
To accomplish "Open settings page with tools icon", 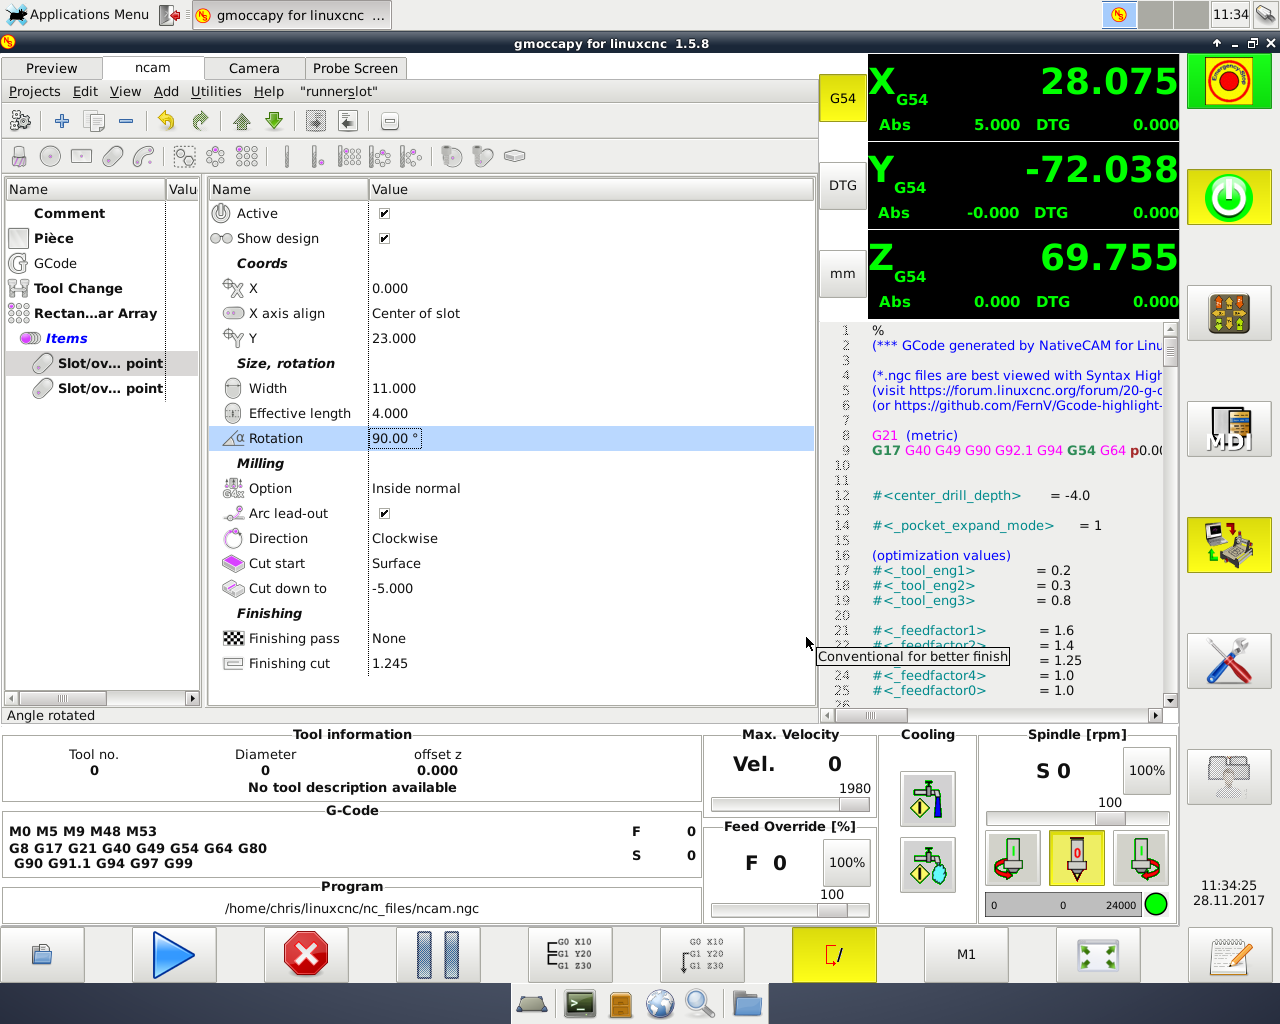I will (1229, 661).
